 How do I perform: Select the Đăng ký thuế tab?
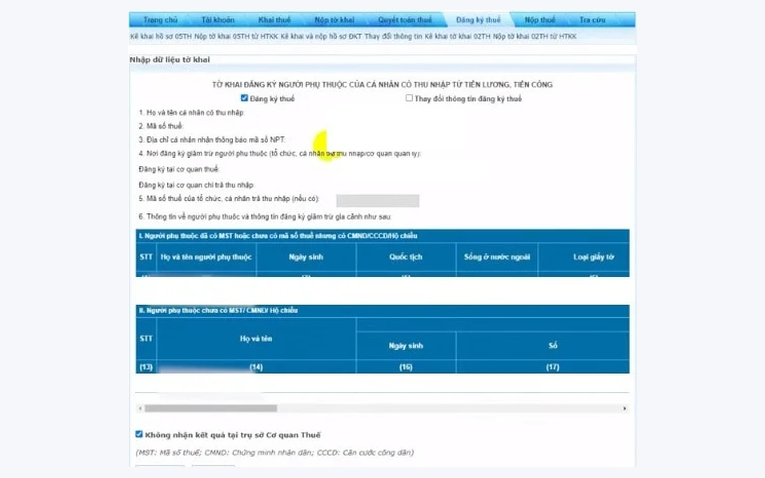tap(478, 20)
